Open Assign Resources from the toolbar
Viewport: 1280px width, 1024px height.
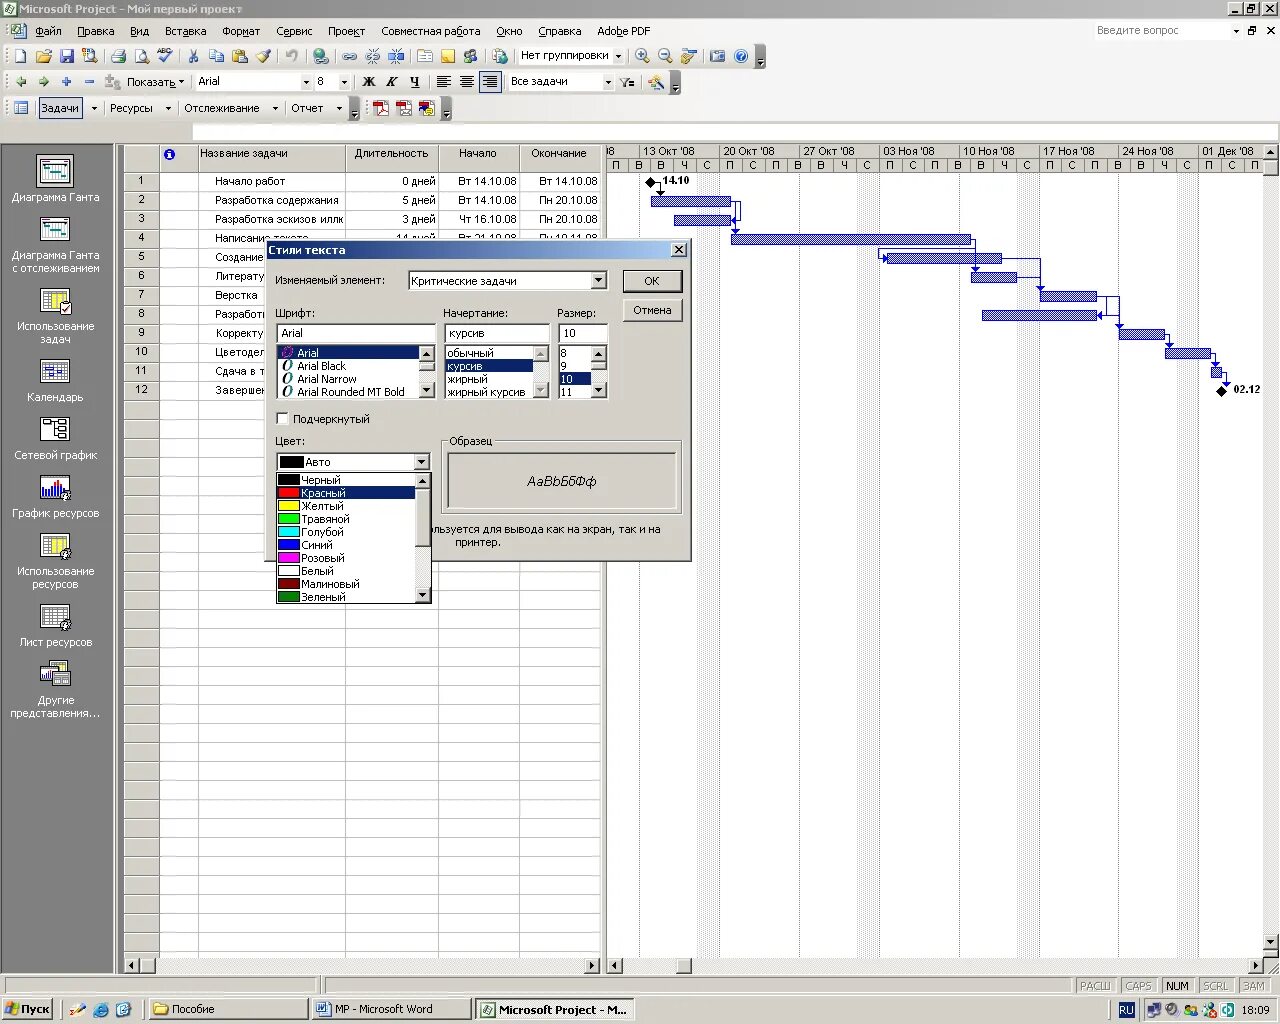pyautogui.click(x=471, y=56)
